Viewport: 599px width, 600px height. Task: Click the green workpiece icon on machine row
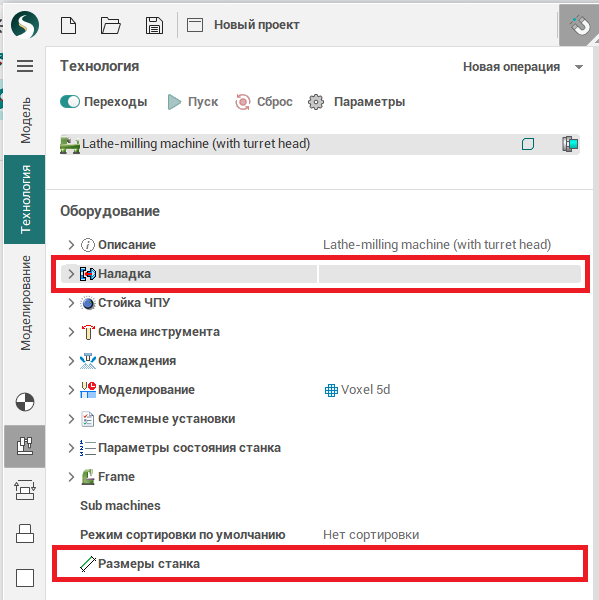528,144
